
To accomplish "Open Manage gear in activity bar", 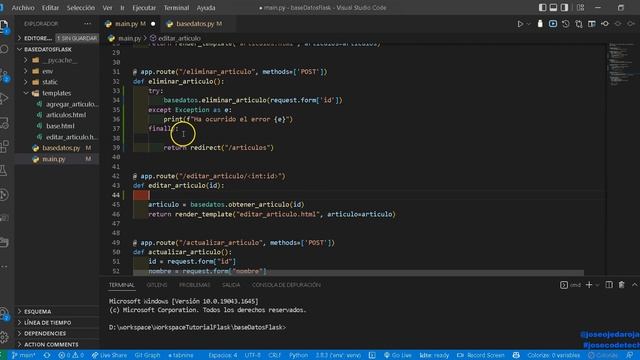I will coord(4,337).
